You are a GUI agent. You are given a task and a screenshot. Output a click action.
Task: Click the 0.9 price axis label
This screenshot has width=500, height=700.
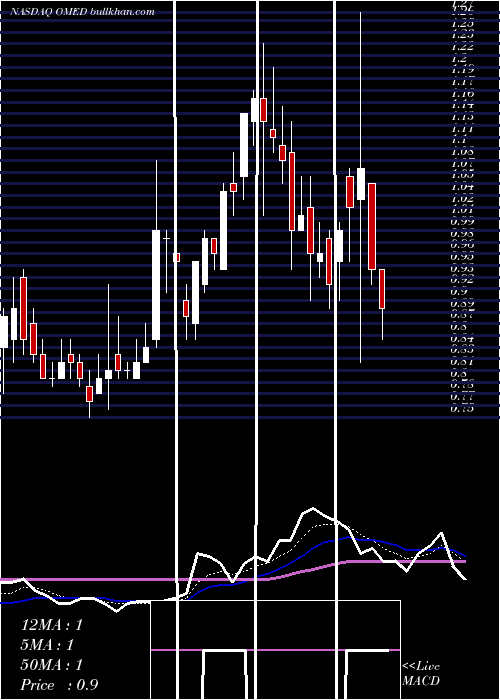pyautogui.click(x=459, y=292)
